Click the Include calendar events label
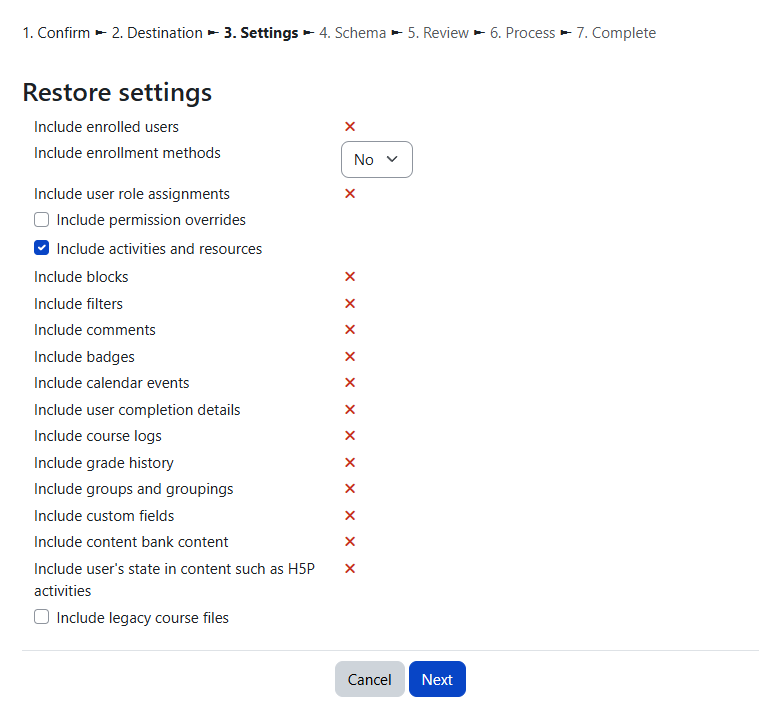The image size is (759, 716). [112, 383]
